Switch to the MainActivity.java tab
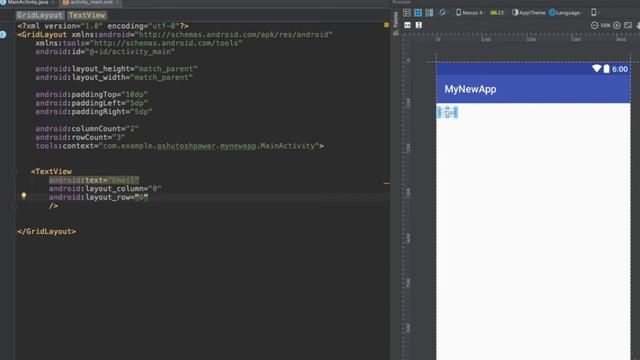Screen dimensions: 640x360 27,2
